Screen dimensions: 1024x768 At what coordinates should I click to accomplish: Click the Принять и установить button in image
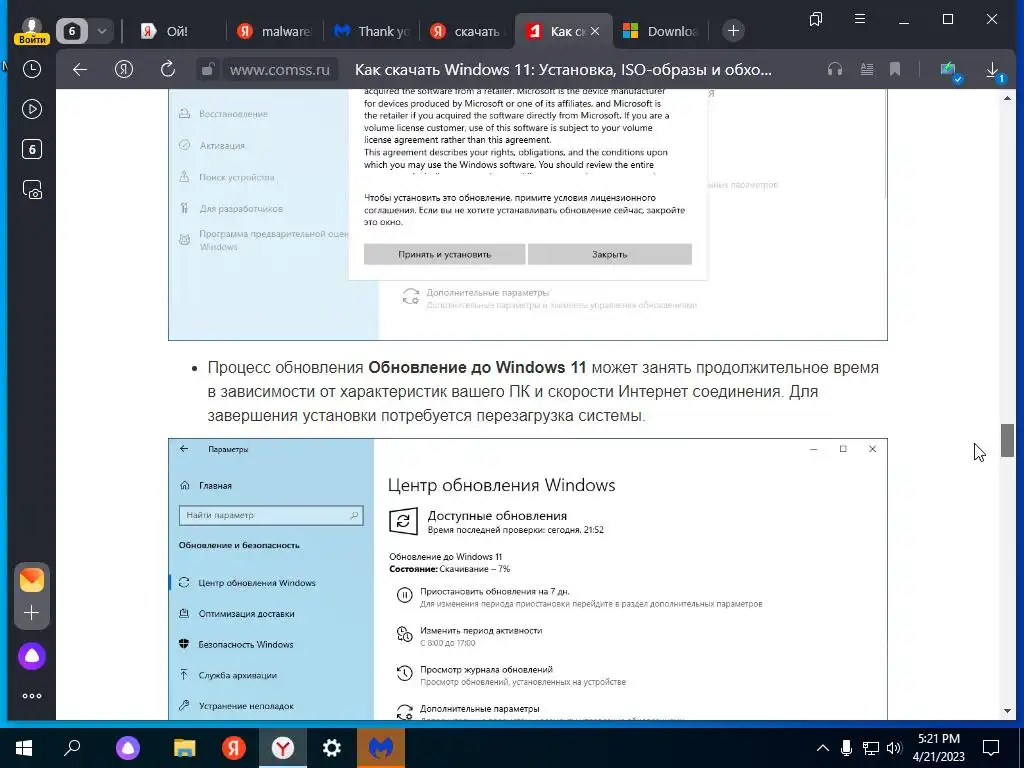(x=444, y=254)
